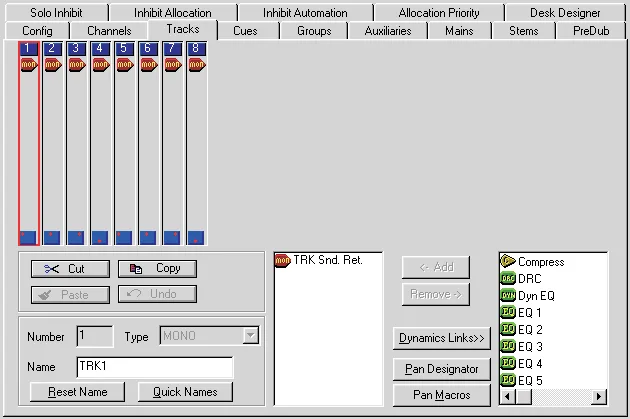Image resolution: width=630 pixels, height=419 pixels.
Task: Click the mon icon on track 4
Action: (x=101, y=64)
